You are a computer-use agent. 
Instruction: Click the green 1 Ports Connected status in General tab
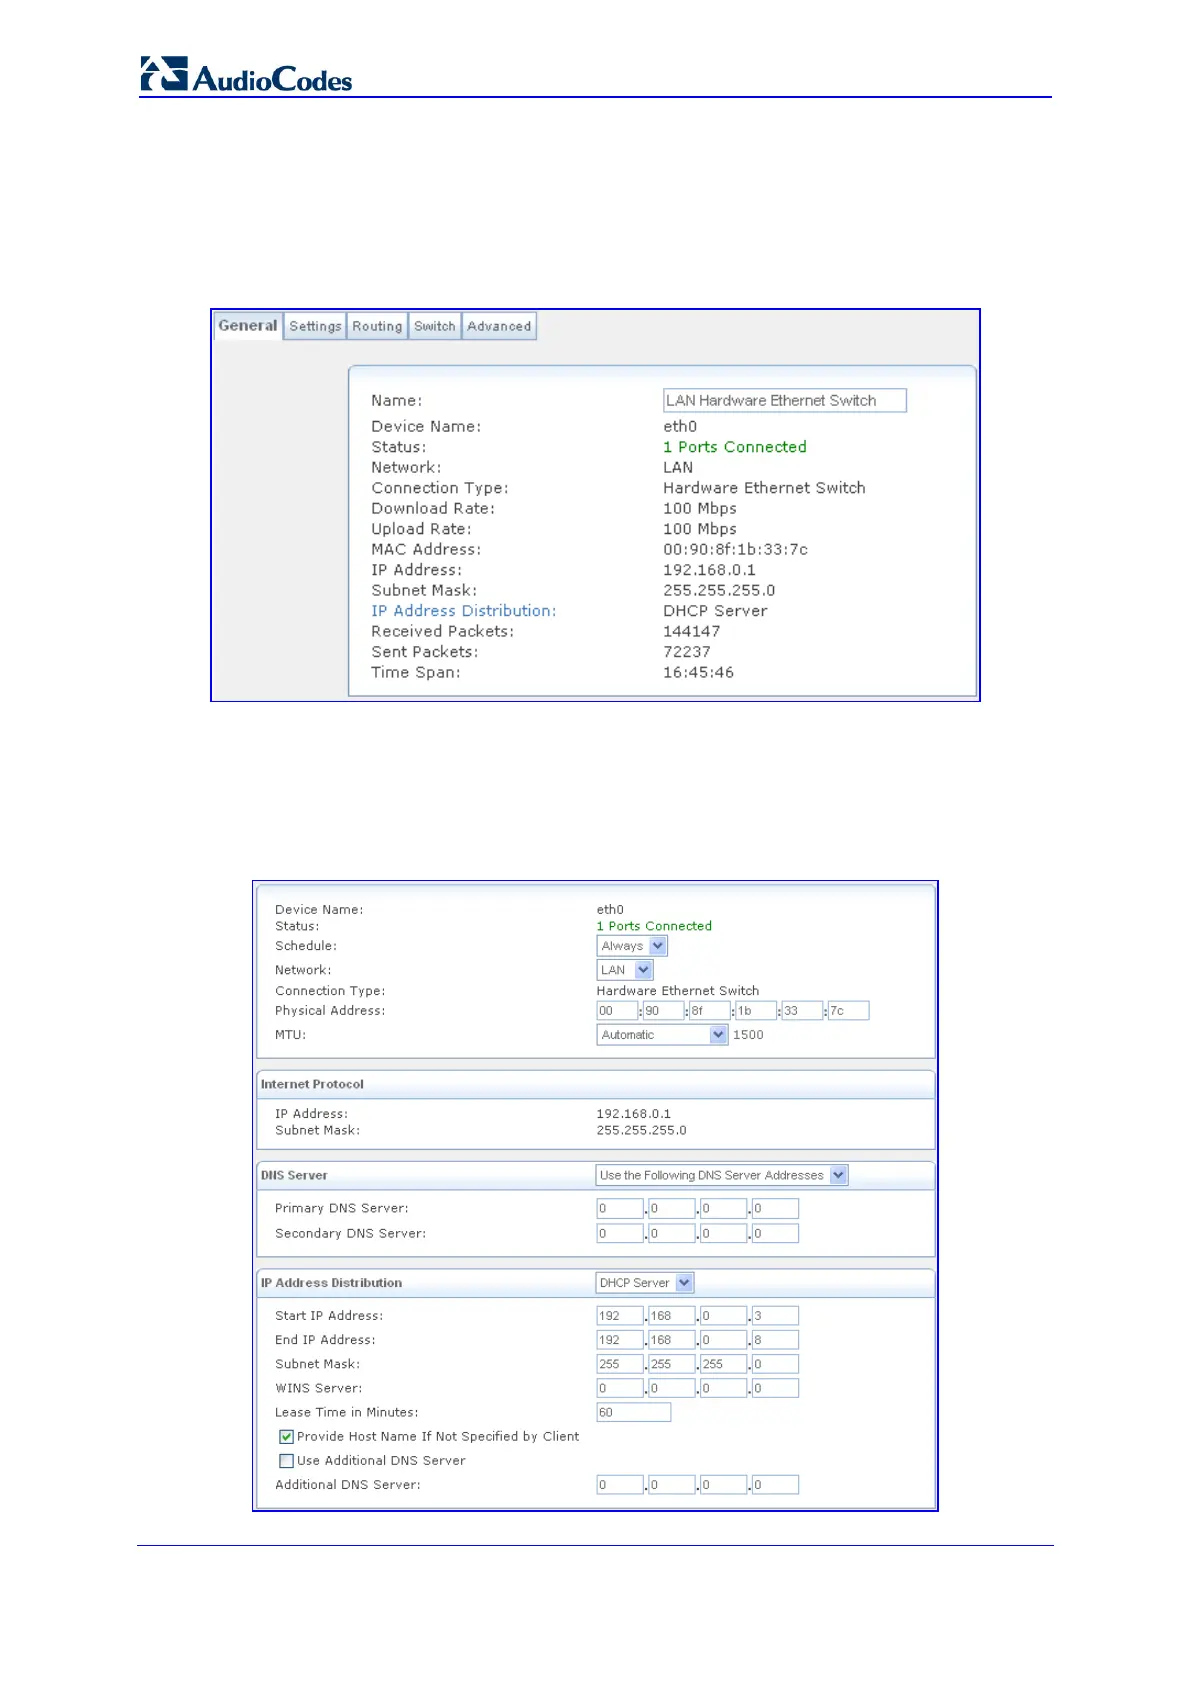click(x=734, y=447)
